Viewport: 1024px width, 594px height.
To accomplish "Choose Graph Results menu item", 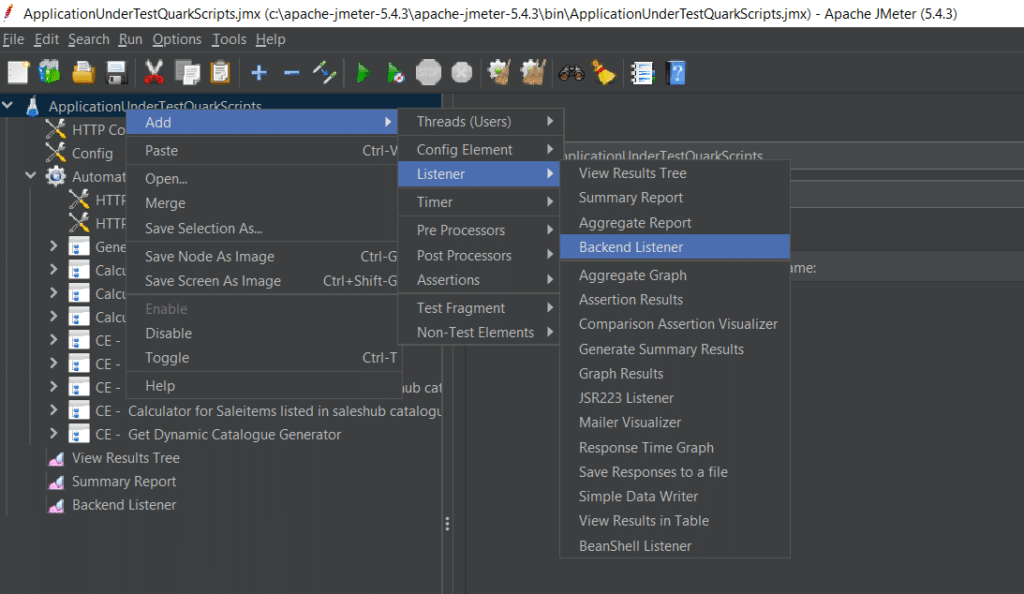I will pyautogui.click(x=675, y=373).
